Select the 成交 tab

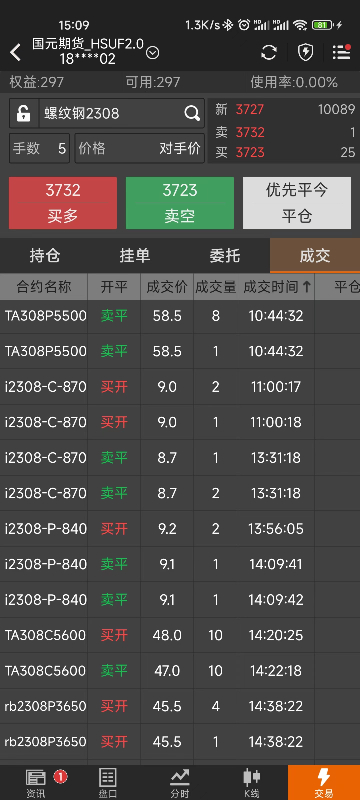[315, 256]
